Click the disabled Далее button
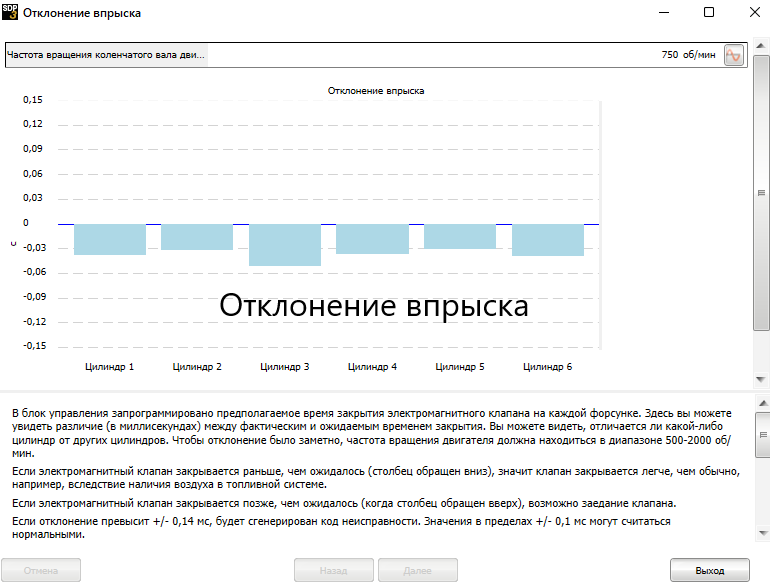This screenshot has width=770, height=583. [417, 570]
